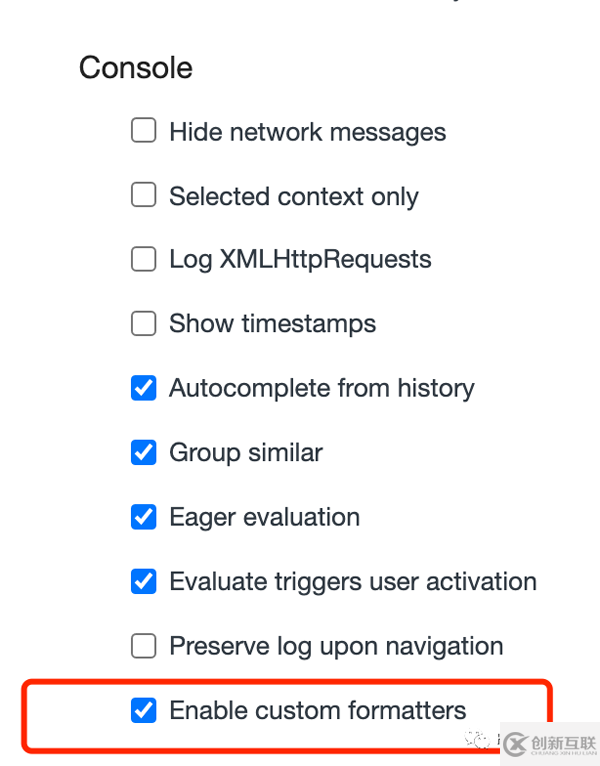Click the 'Selected context only' label text
This screenshot has width=600, height=766.
click(294, 197)
